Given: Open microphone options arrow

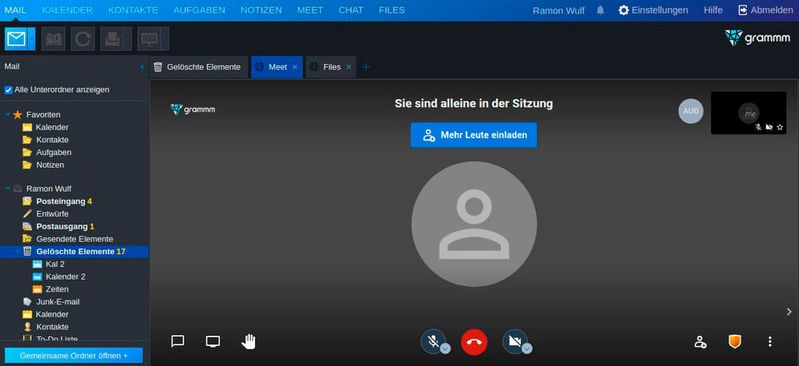Looking at the screenshot, I should coord(445,349).
